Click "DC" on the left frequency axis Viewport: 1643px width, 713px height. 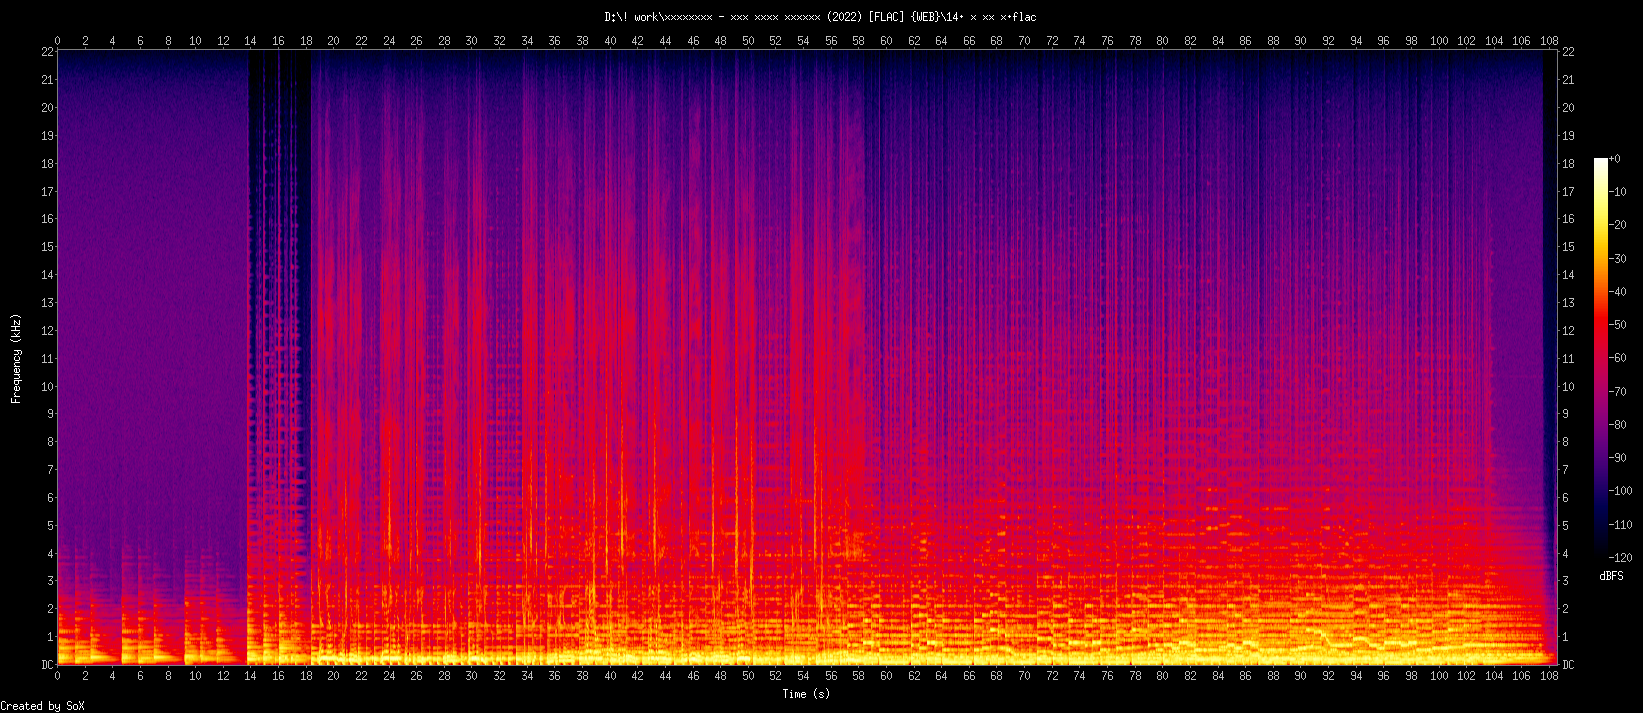47,664
